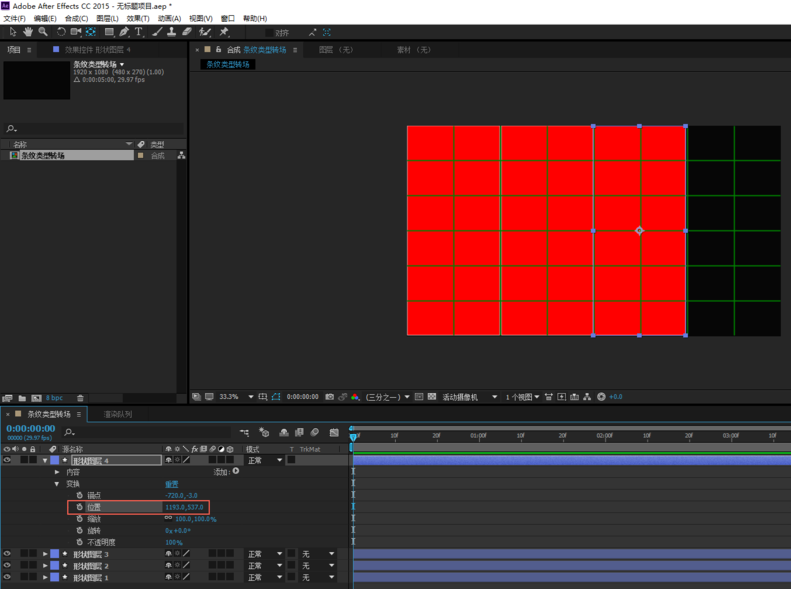
Task: Click the snapshot camera icon in viewer
Action: coord(329,397)
